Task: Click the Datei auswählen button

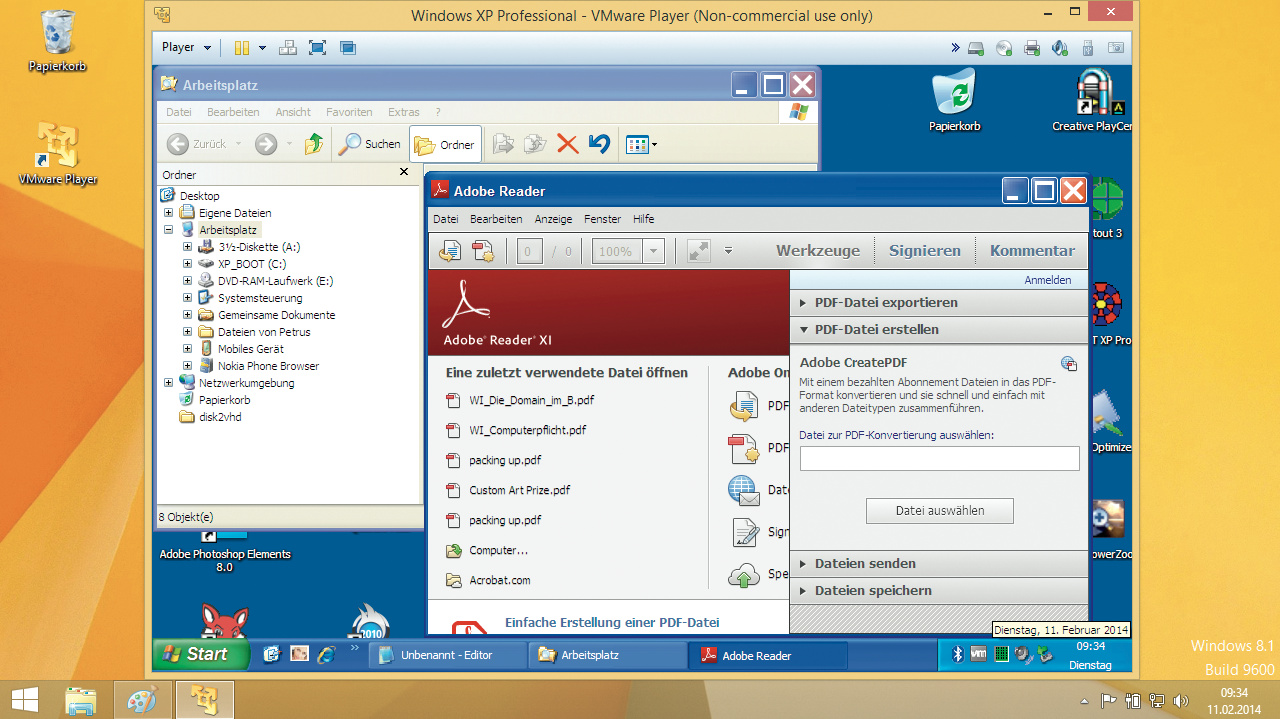Action: (x=939, y=510)
